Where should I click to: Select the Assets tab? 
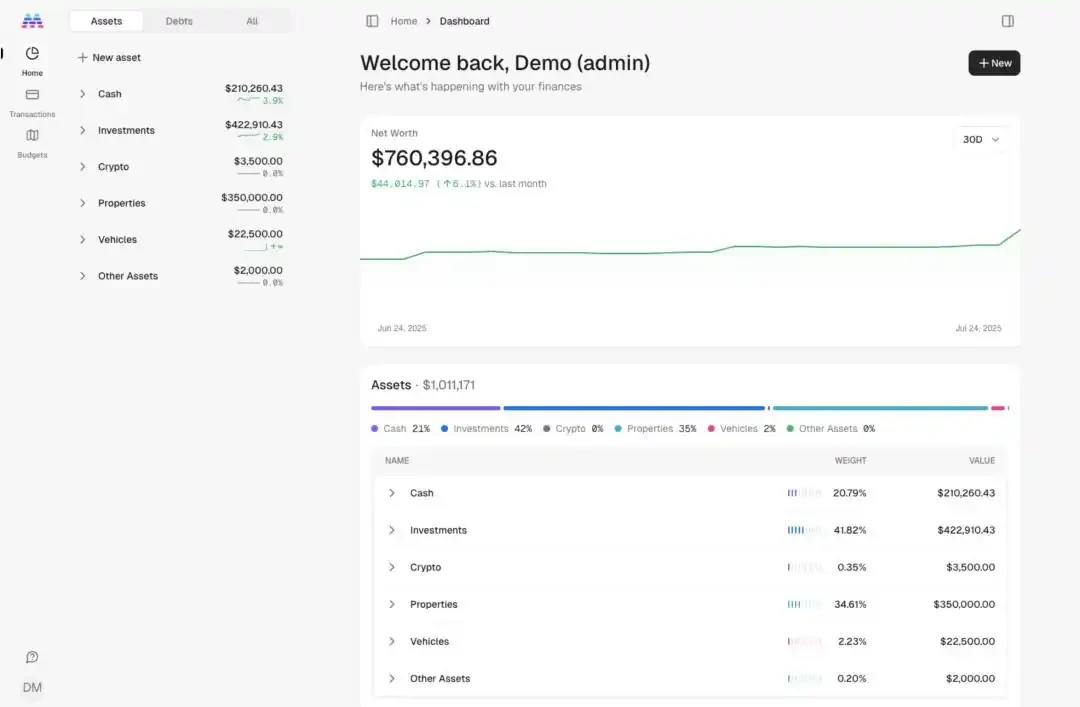[x=106, y=21]
